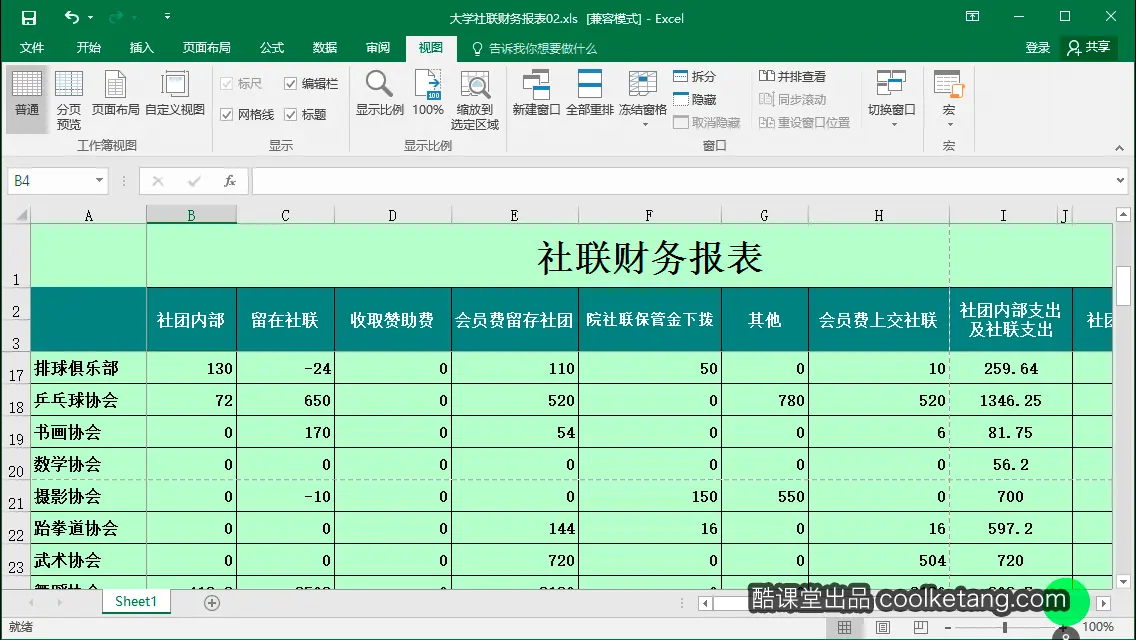Click the Name Box showing B4
This screenshot has height=640, width=1136.
[x=51, y=180]
